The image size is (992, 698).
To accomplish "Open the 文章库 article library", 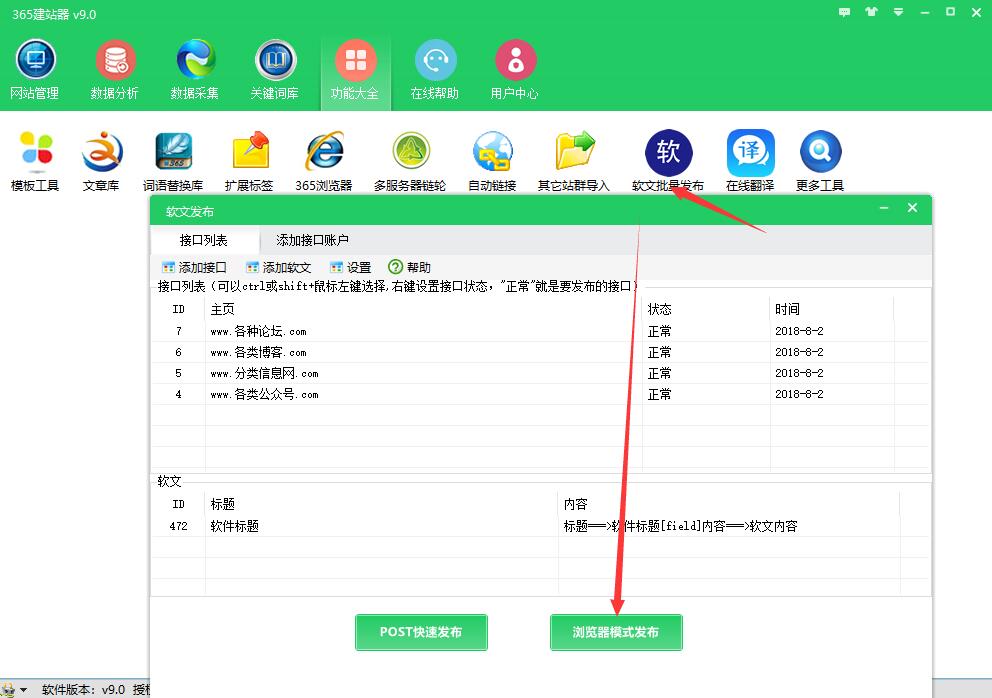I will [x=101, y=161].
